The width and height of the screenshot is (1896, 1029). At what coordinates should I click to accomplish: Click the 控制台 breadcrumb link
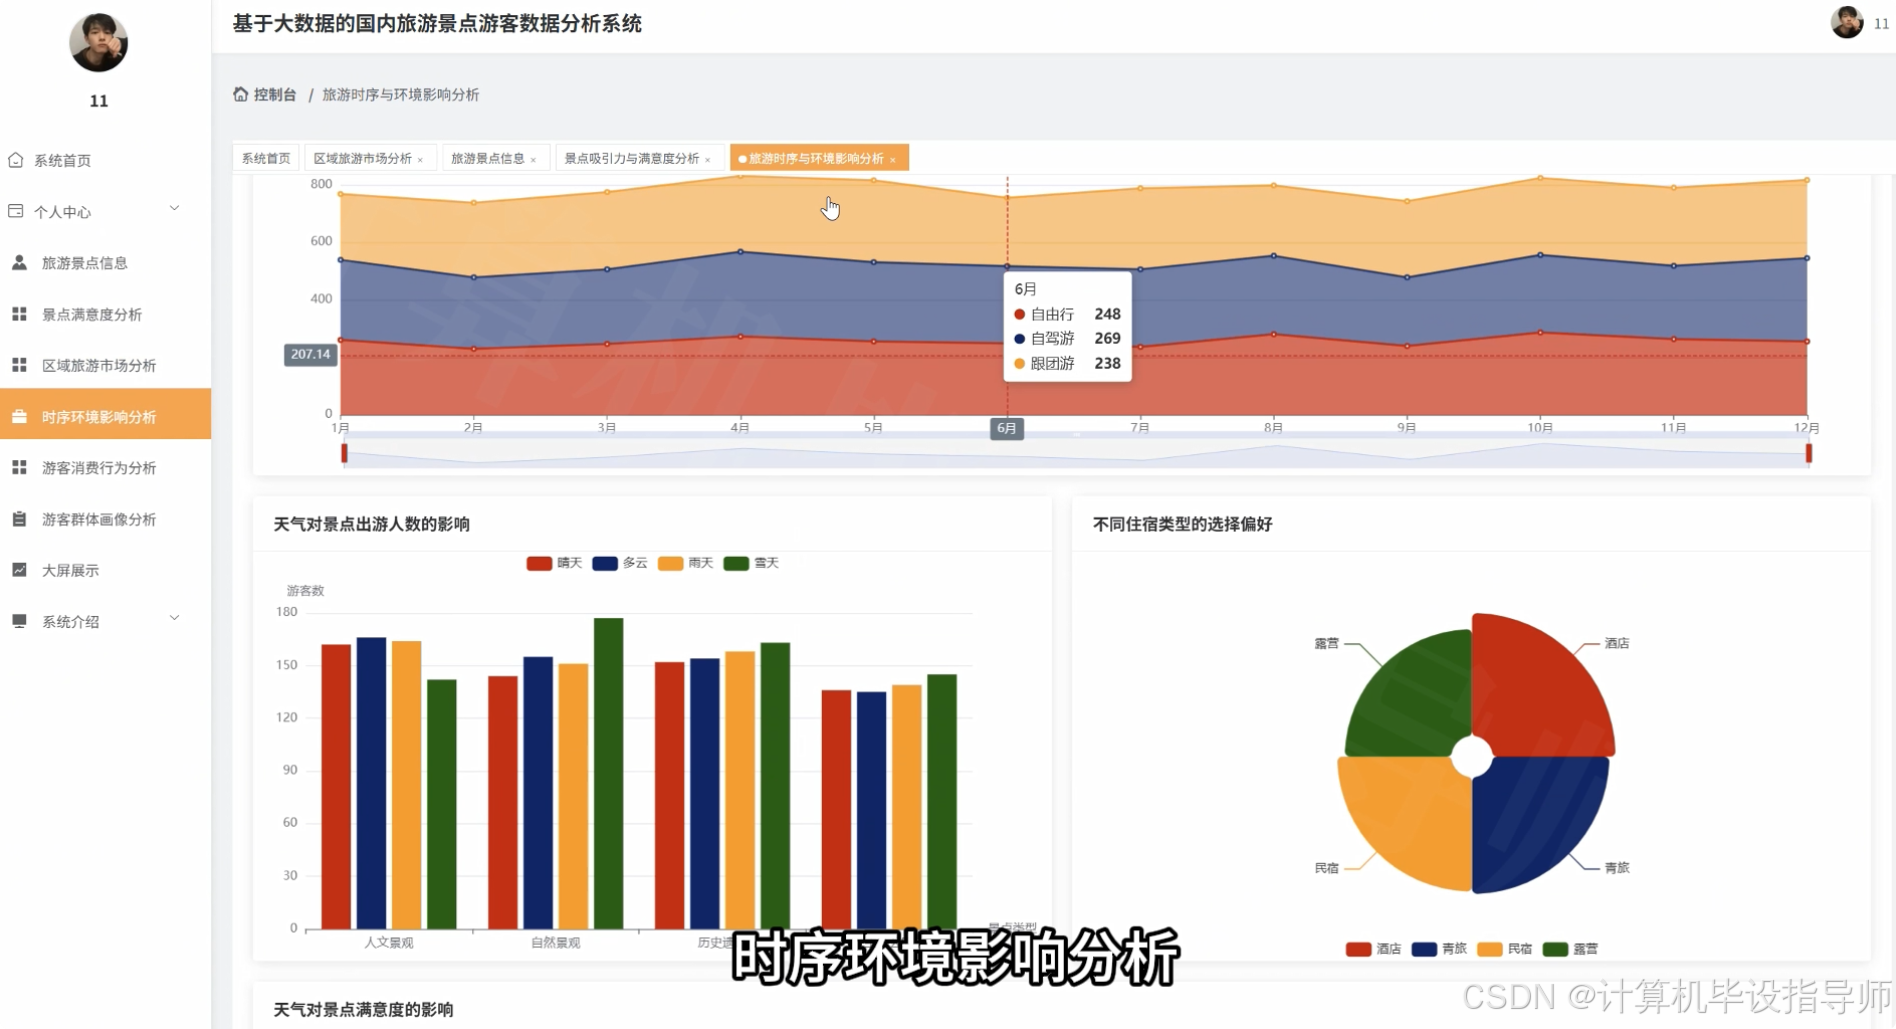click(x=274, y=94)
